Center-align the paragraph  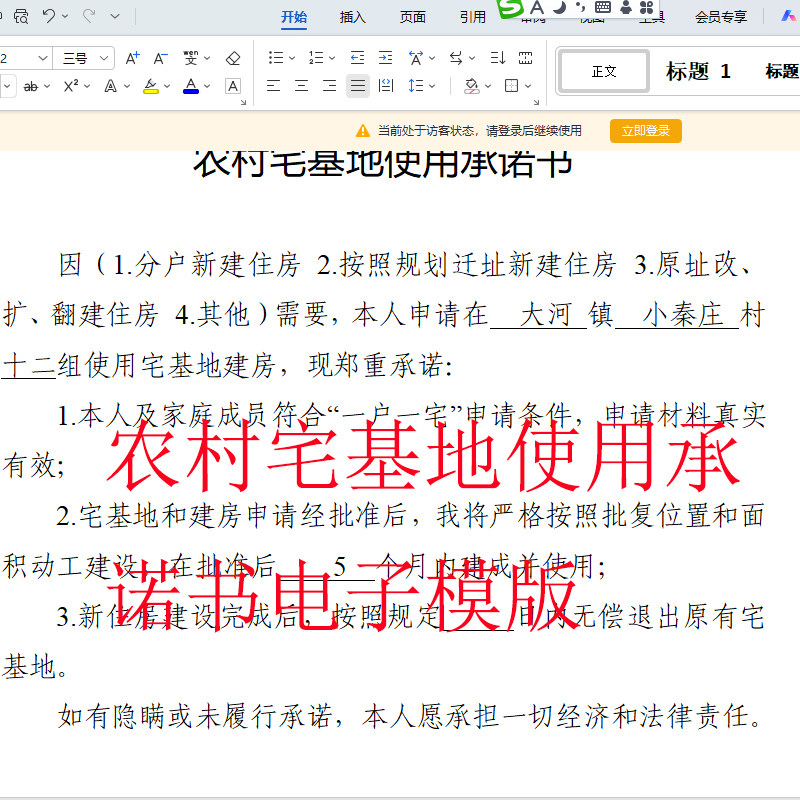click(302, 86)
